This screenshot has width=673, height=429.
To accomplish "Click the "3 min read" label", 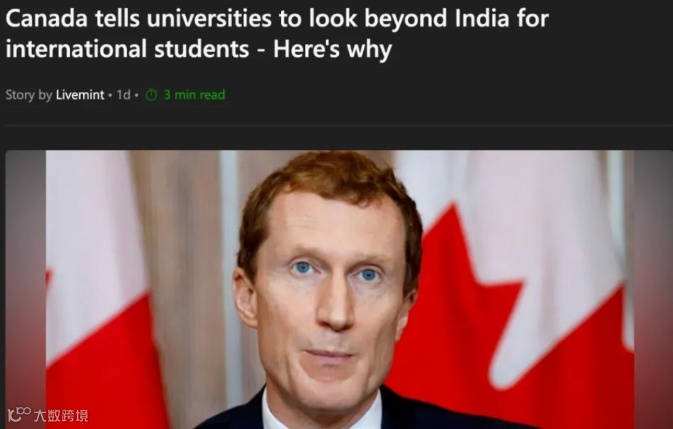I will pyautogui.click(x=194, y=95).
